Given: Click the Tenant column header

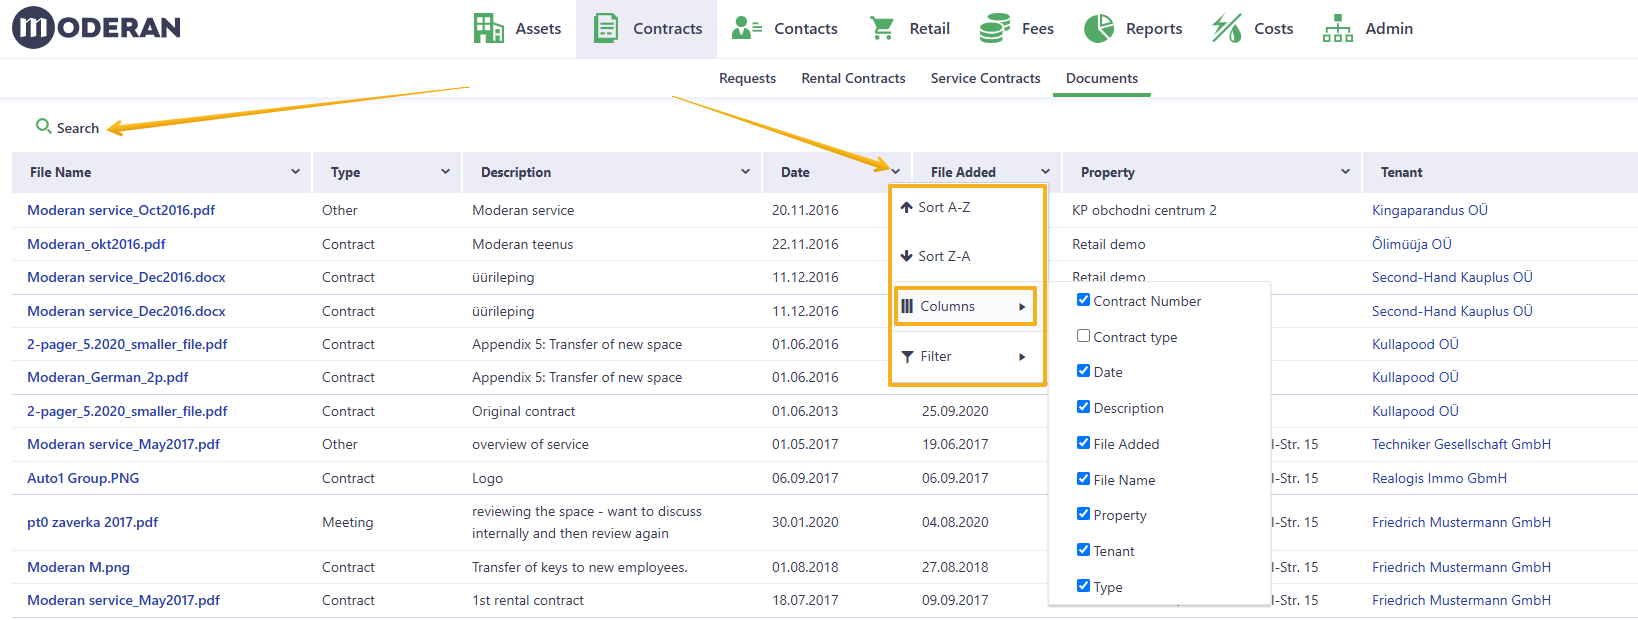Looking at the screenshot, I should 1401,172.
